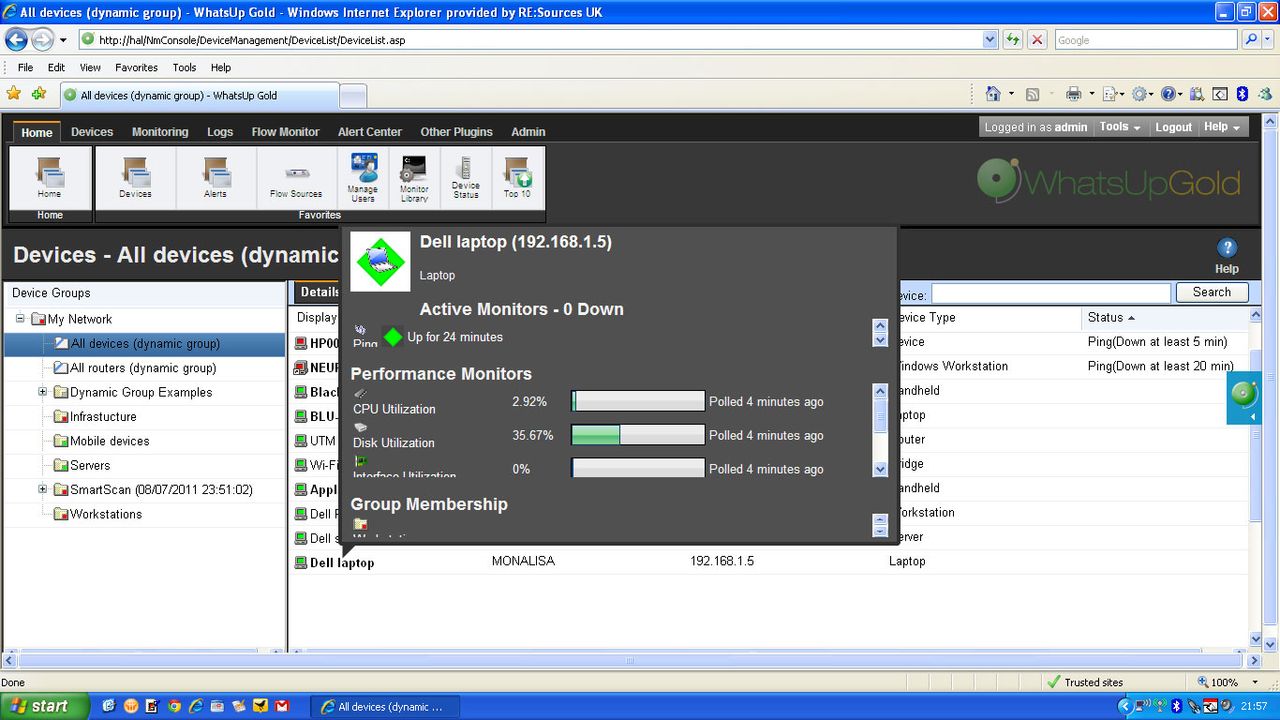Image resolution: width=1280 pixels, height=720 pixels.
Task: Click the Disk Utilization progress bar
Action: point(638,435)
